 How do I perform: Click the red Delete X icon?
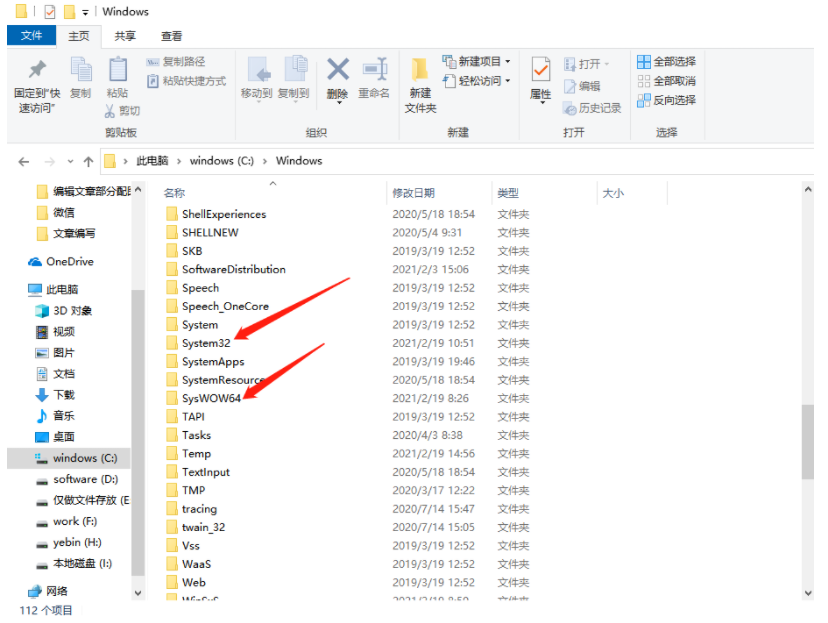click(x=338, y=70)
